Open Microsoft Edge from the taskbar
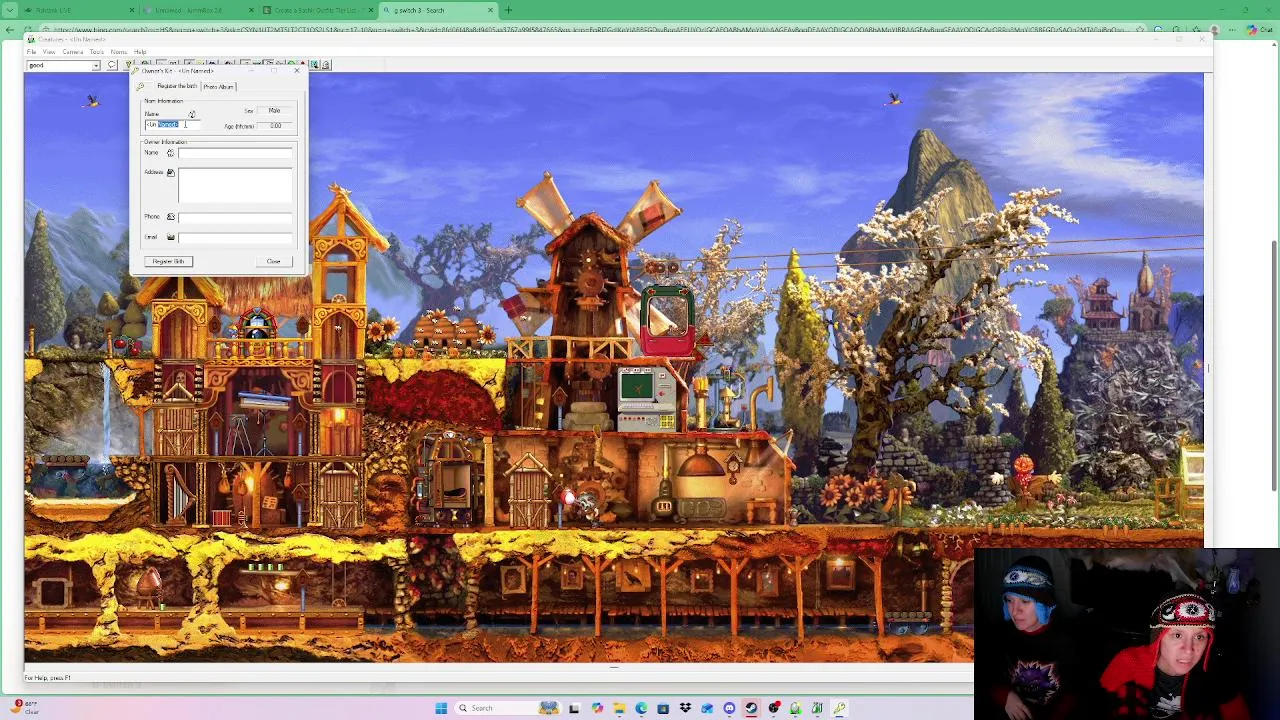Viewport: 1280px width, 720px height. coord(641,708)
